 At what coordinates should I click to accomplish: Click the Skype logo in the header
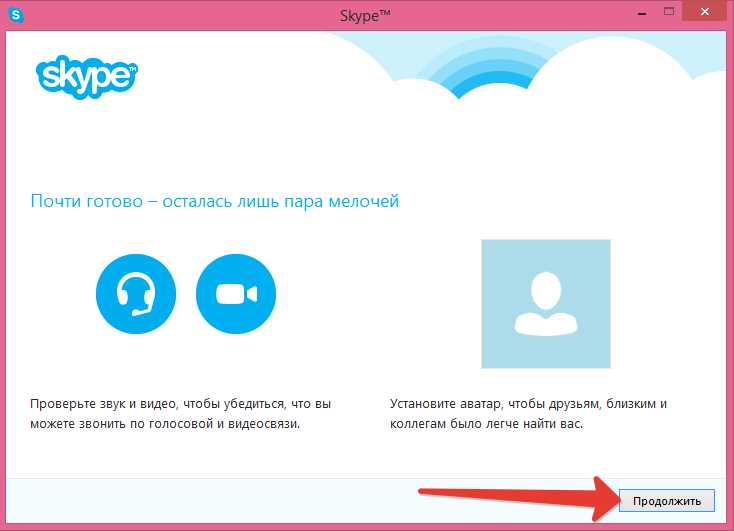click(87, 77)
